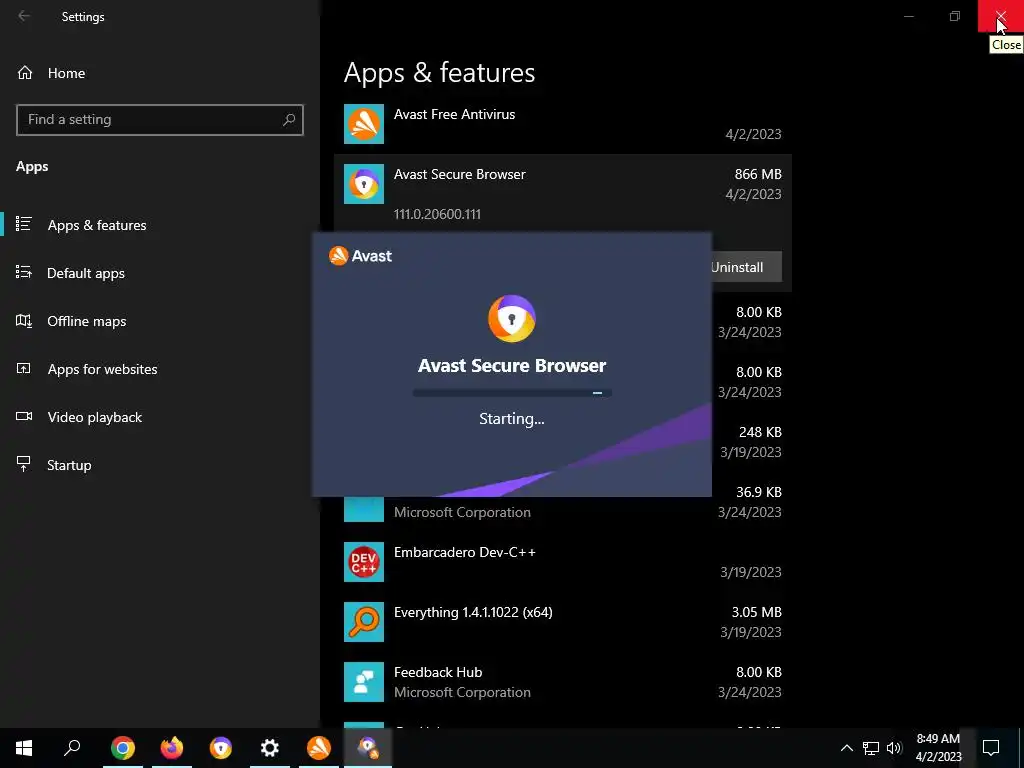
Task: Click the Feedback Hub icon
Action: (364, 682)
